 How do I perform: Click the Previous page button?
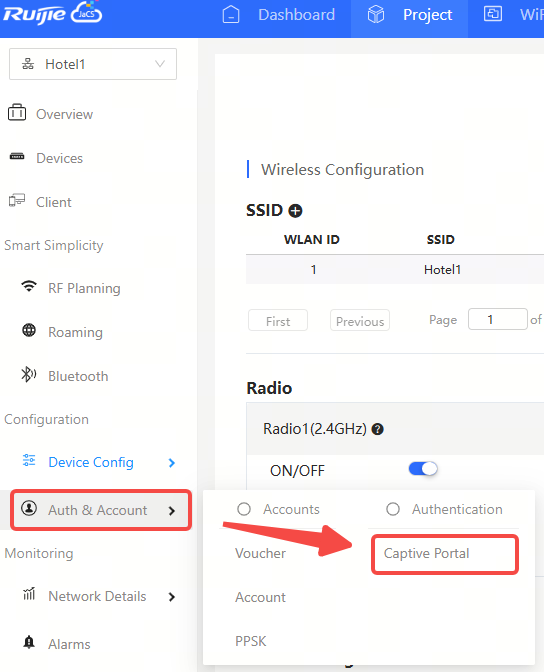pos(360,321)
